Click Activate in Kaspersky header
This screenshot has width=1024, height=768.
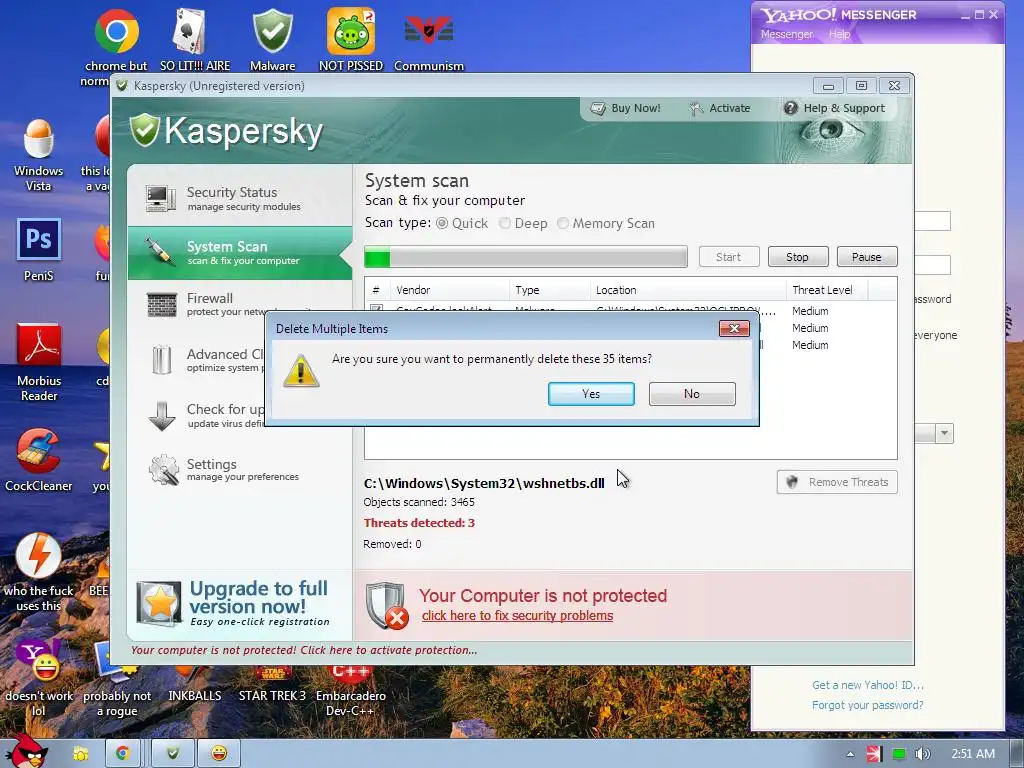[720, 108]
